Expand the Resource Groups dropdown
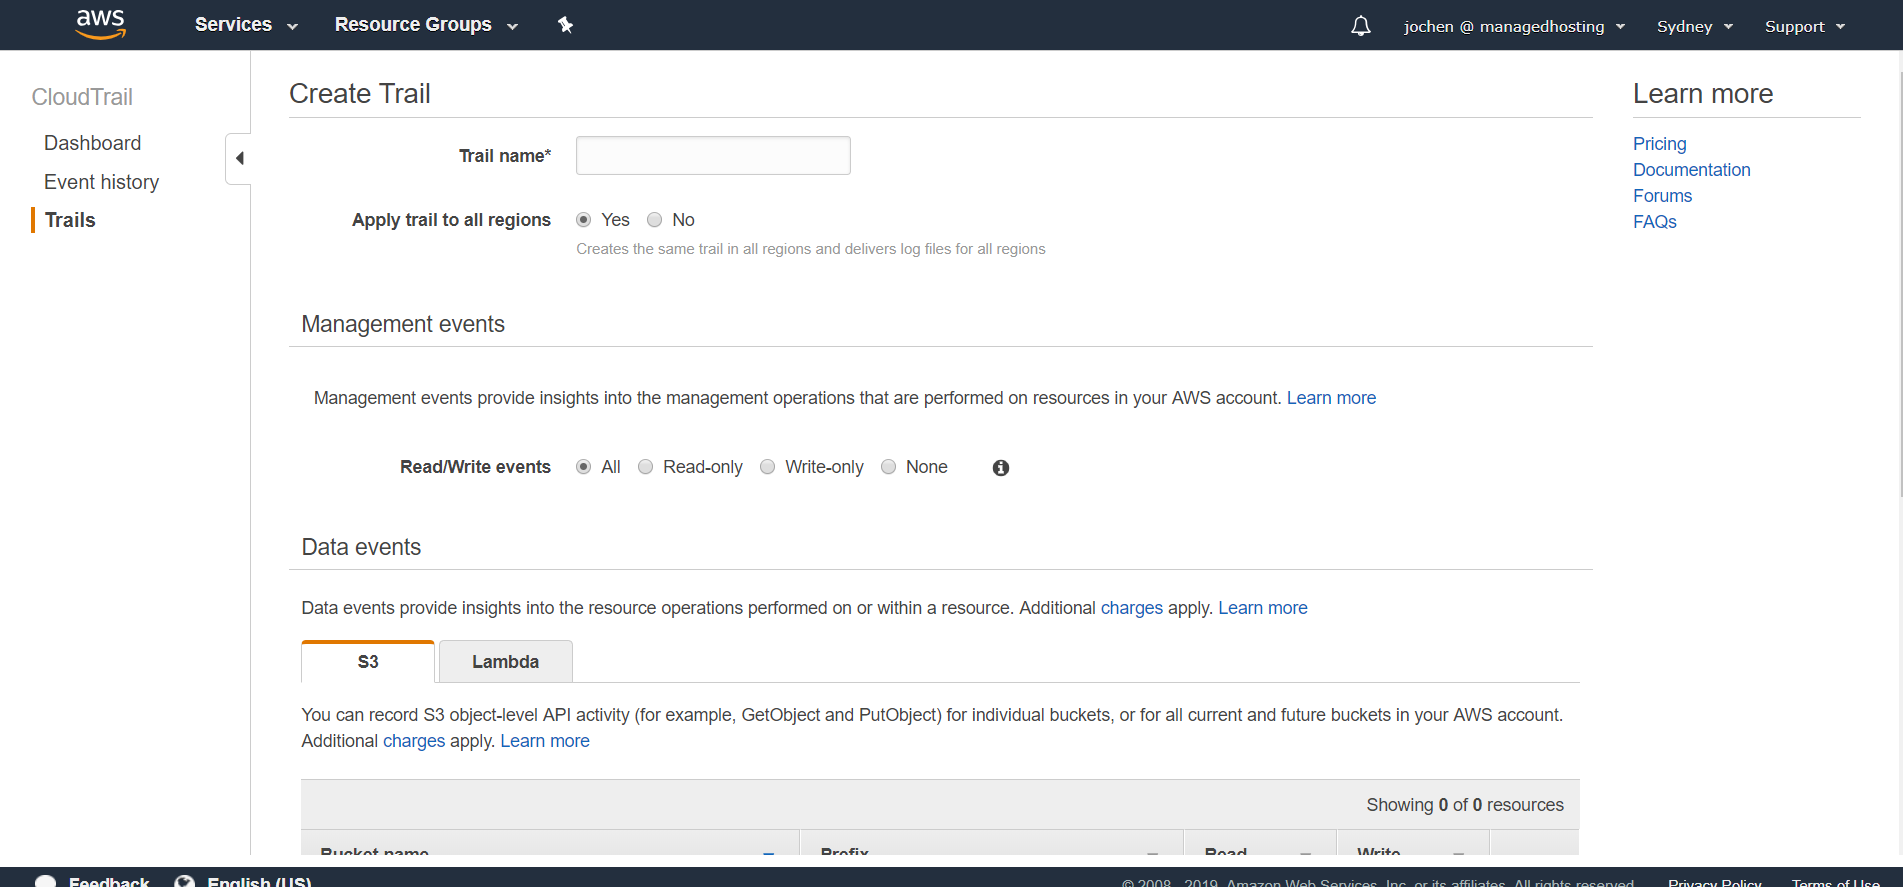Screen dimensions: 1903x887 426,25
